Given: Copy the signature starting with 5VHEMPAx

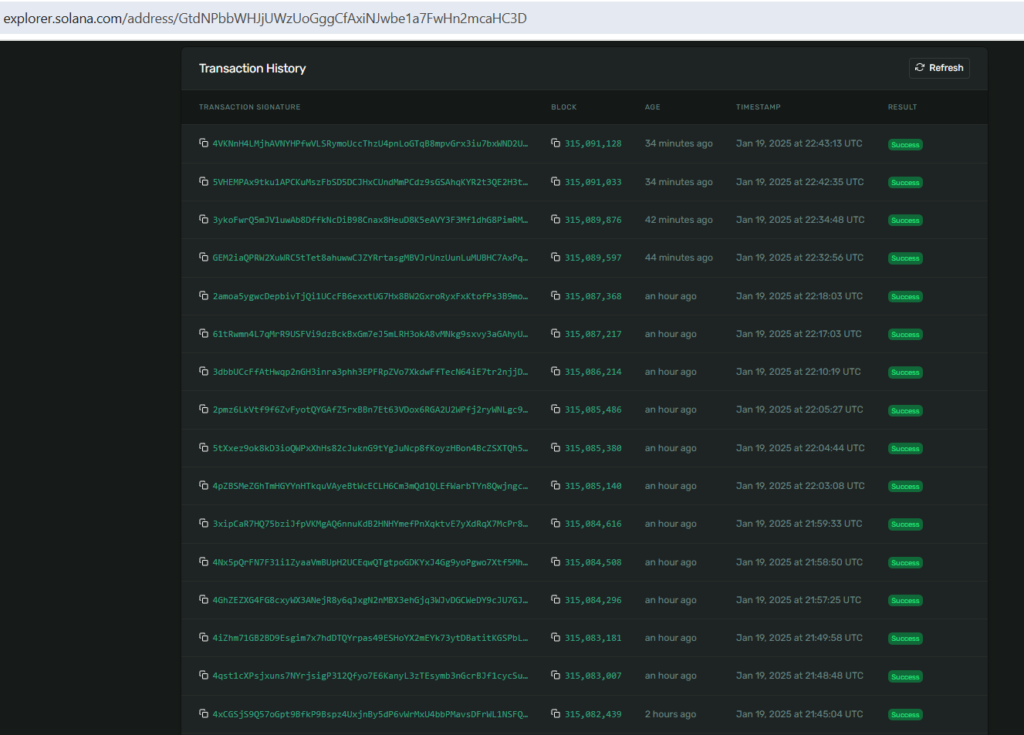Looking at the screenshot, I should 203,182.
